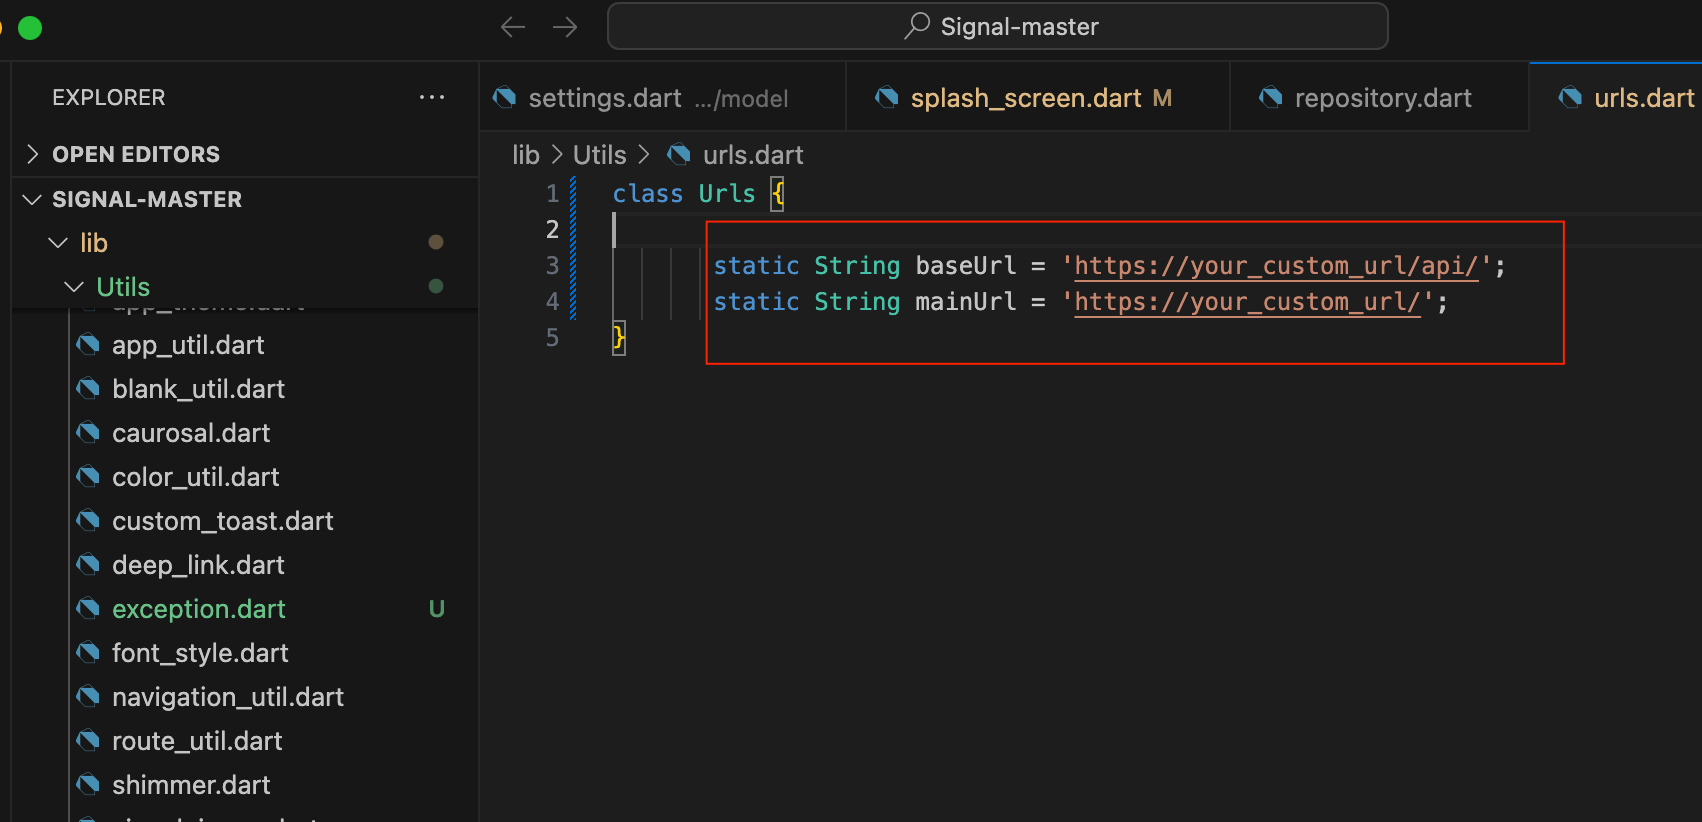Viewport: 1702px width, 822px height.
Task: Click Dart icon on settings.dart tab
Action: pyautogui.click(x=505, y=98)
